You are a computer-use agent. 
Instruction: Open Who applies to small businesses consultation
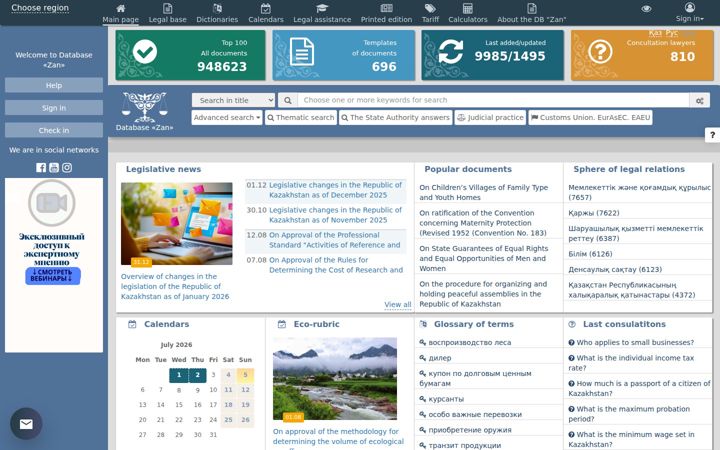pos(635,343)
